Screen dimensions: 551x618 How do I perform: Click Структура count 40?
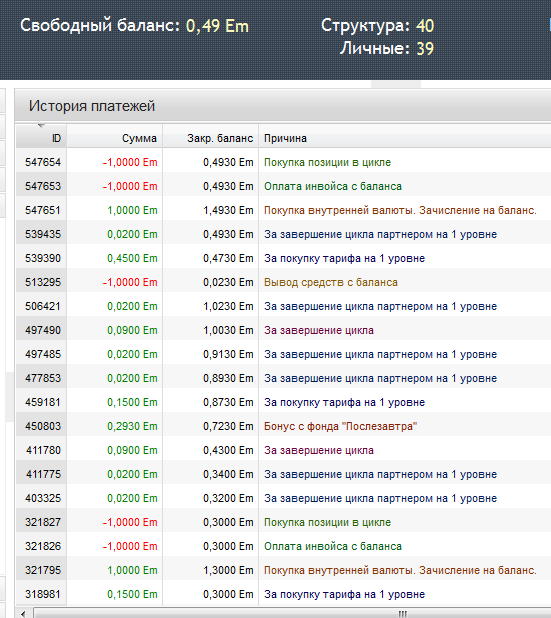(x=425, y=26)
